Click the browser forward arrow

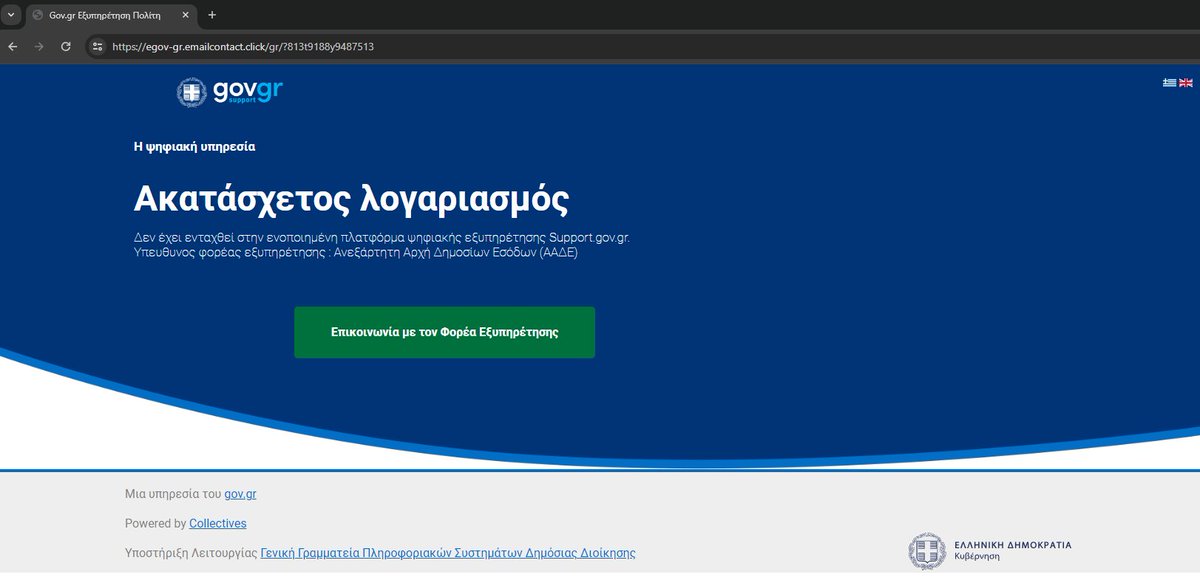pyautogui.click(x=39, y=46)
